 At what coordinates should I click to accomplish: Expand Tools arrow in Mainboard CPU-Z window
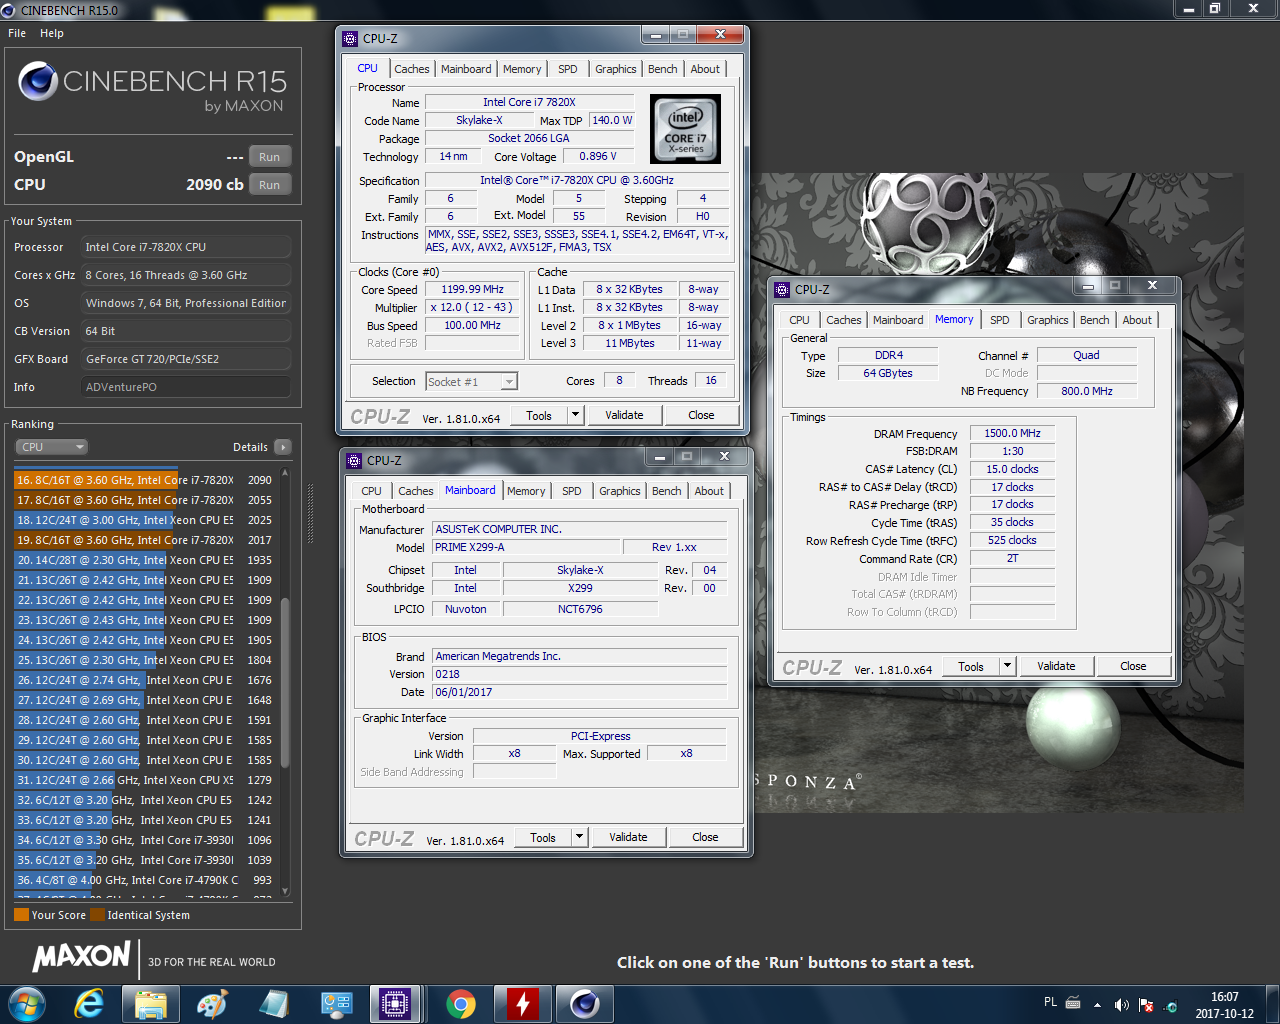[x=580, y=837]
